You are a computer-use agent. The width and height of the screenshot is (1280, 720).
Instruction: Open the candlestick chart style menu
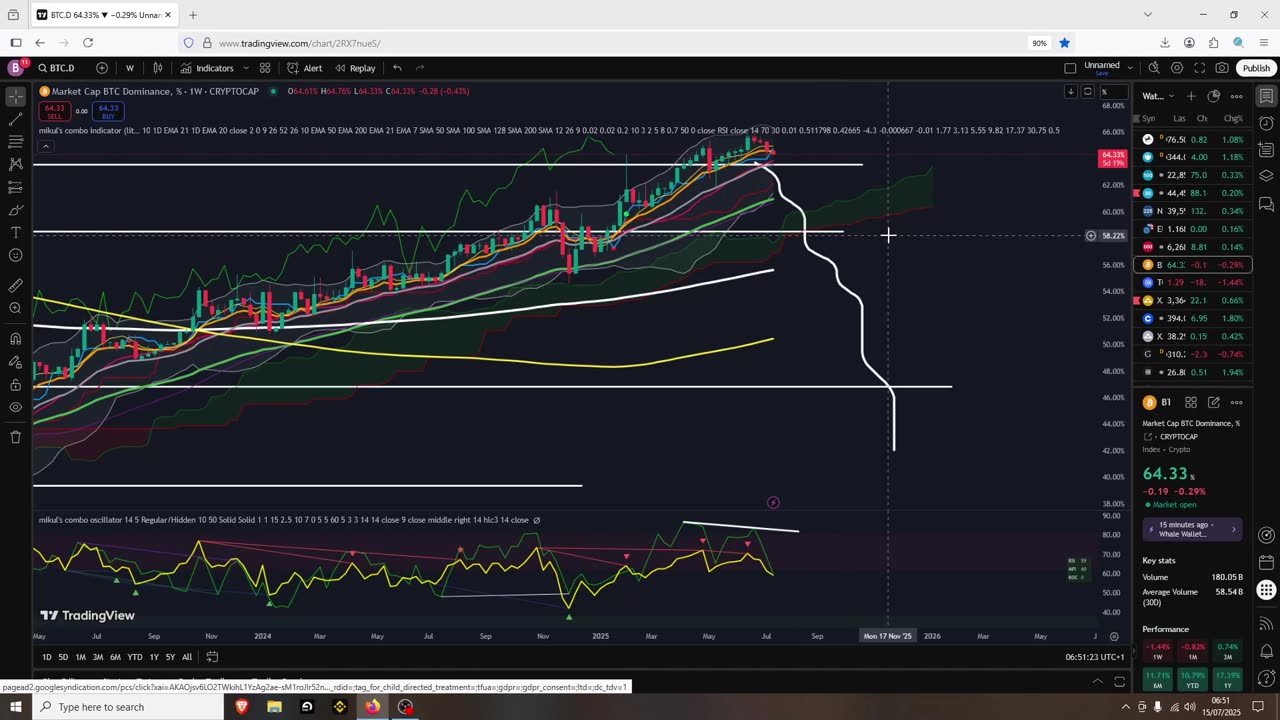158,68
